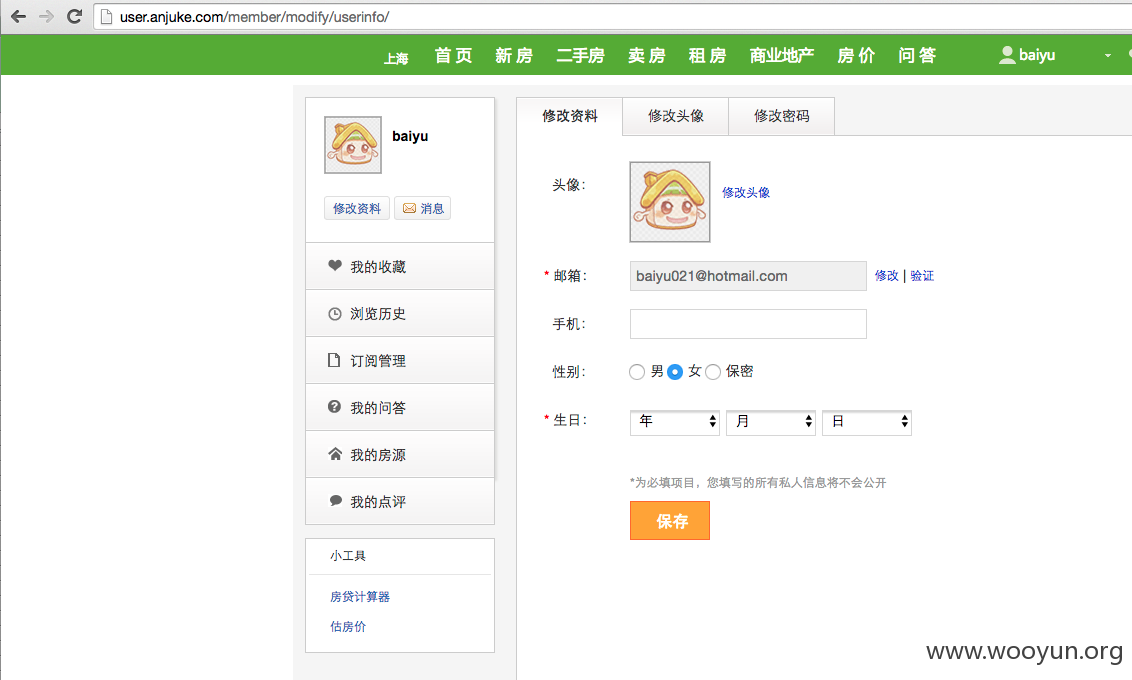The width and height of the screenshot is (1132, 680).
Task: Click the 手机 phone number input field
Action: coord(748,324)
